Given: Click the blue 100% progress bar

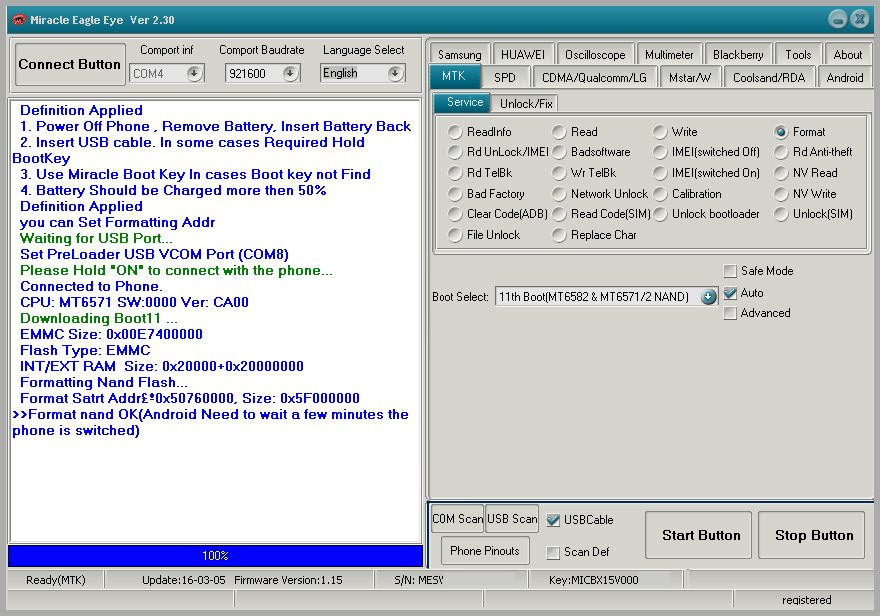Looking at the screenshot, I should 216,556.
